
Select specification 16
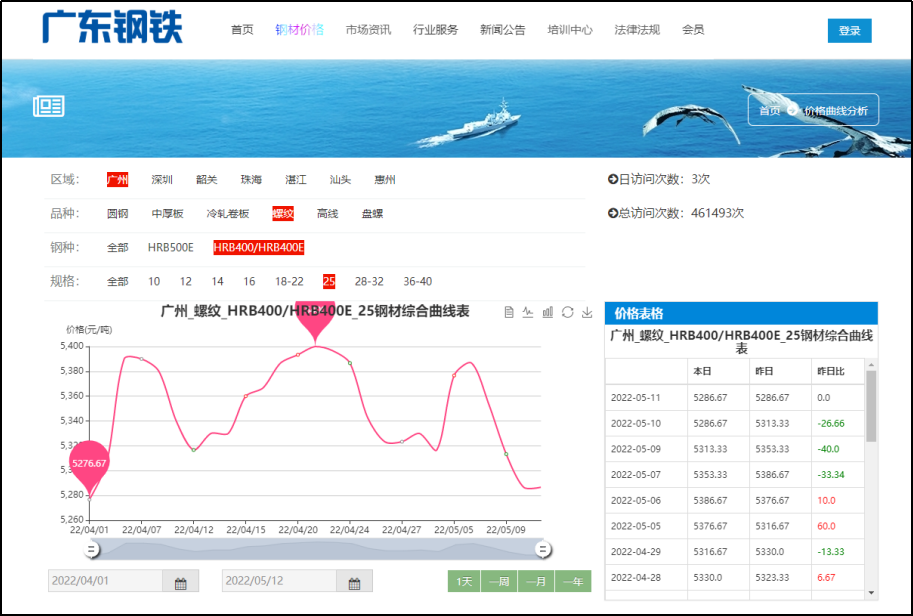pyautogui.click(x=249, y=282)
